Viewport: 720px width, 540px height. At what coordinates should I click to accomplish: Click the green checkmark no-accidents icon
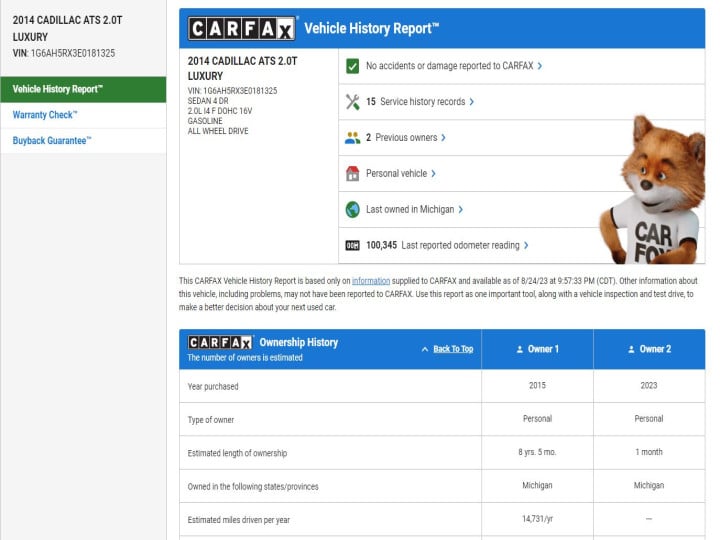point(352,66)
